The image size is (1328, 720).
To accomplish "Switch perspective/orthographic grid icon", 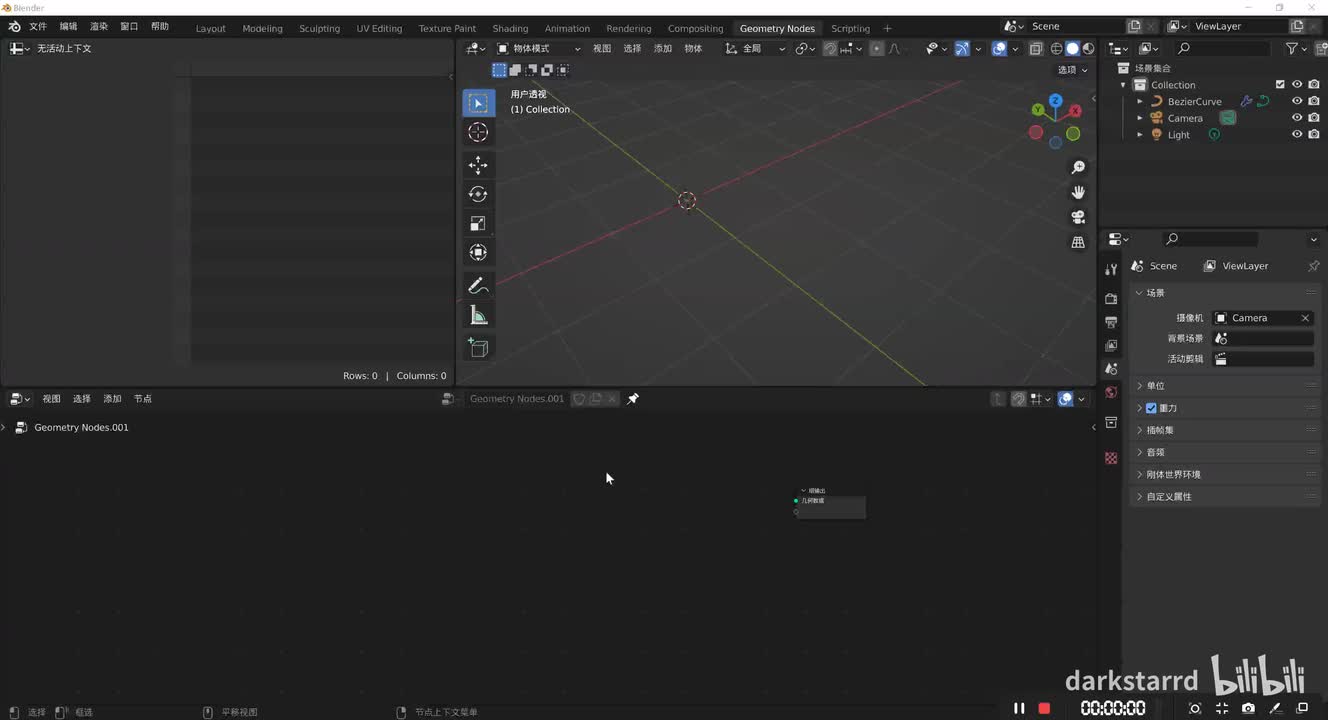I will (x=1078, y=242).
